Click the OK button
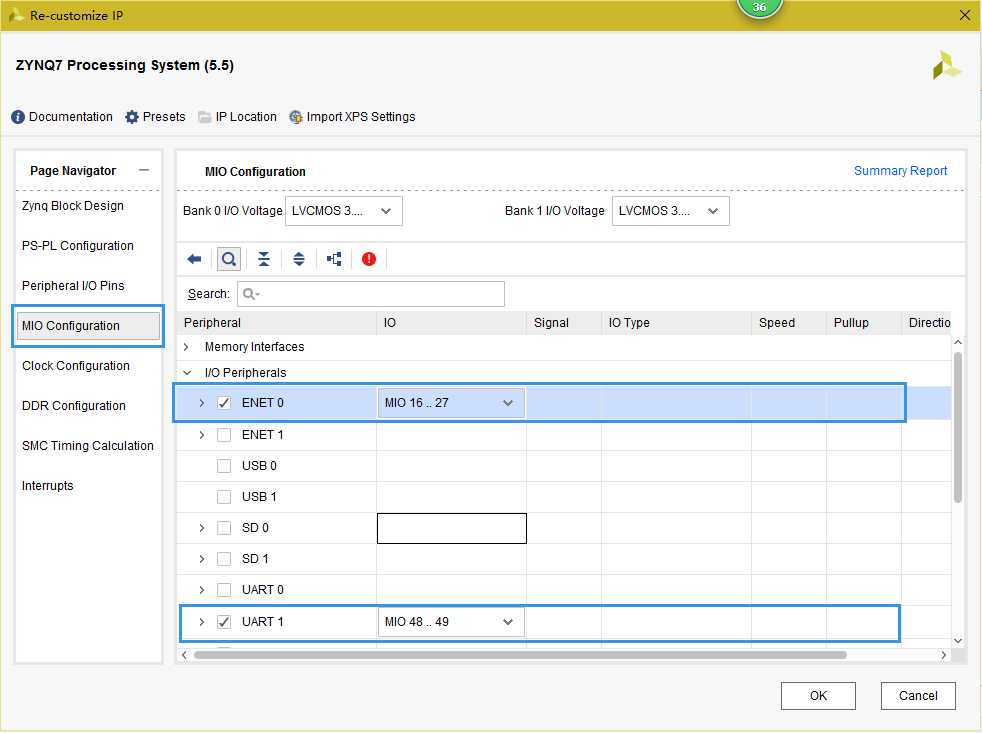This screenshot has width=982, height=733. click(818, 696)
